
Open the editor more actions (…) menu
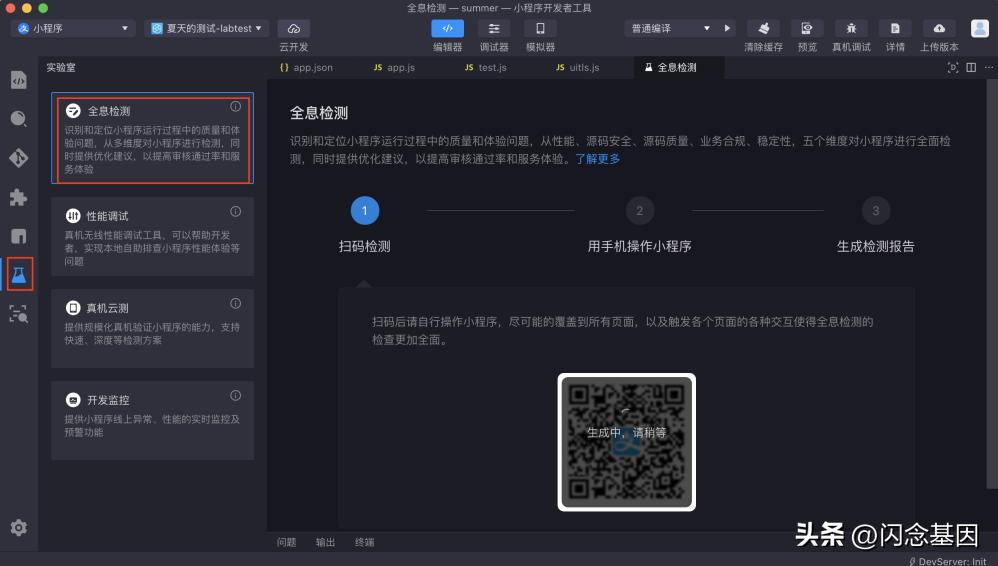click(988, 67)
